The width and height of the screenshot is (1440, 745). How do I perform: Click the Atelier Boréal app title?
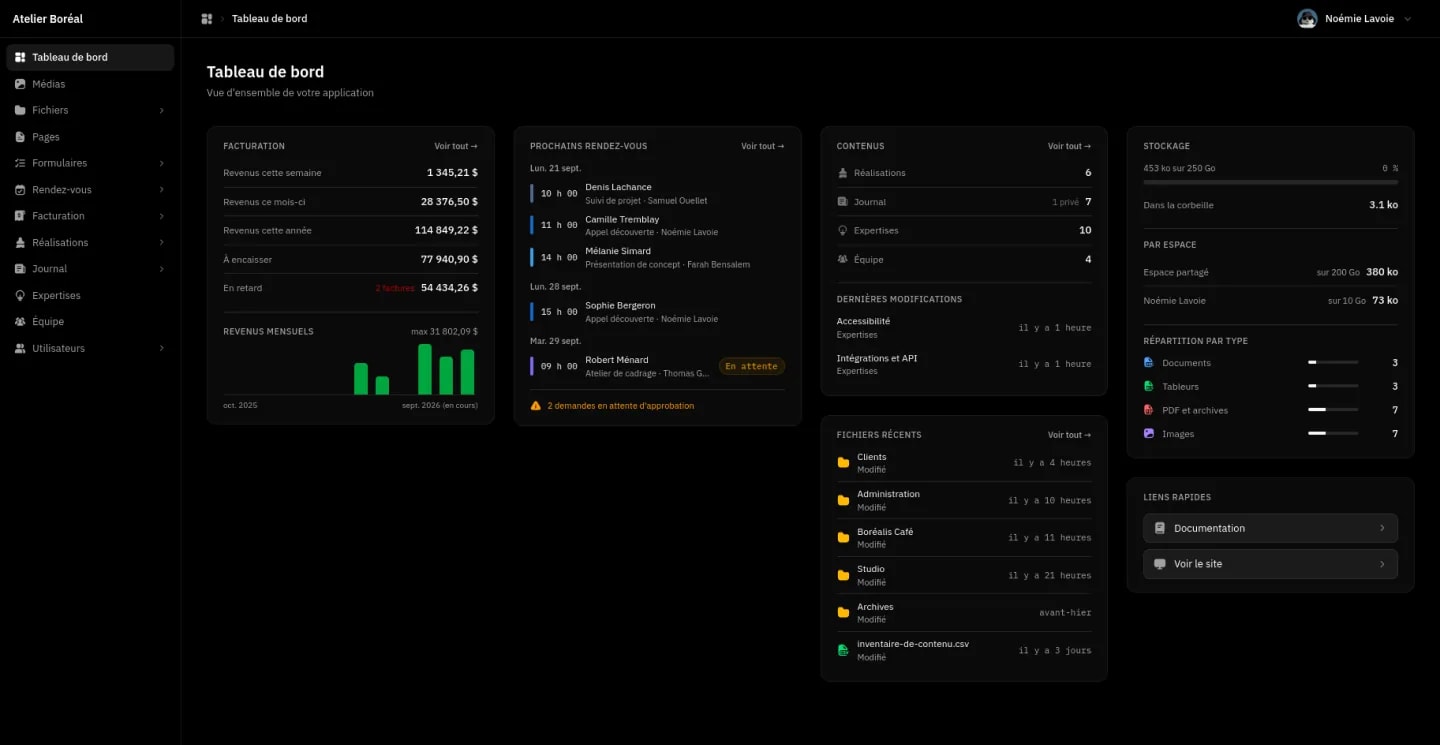click(48, 19)
